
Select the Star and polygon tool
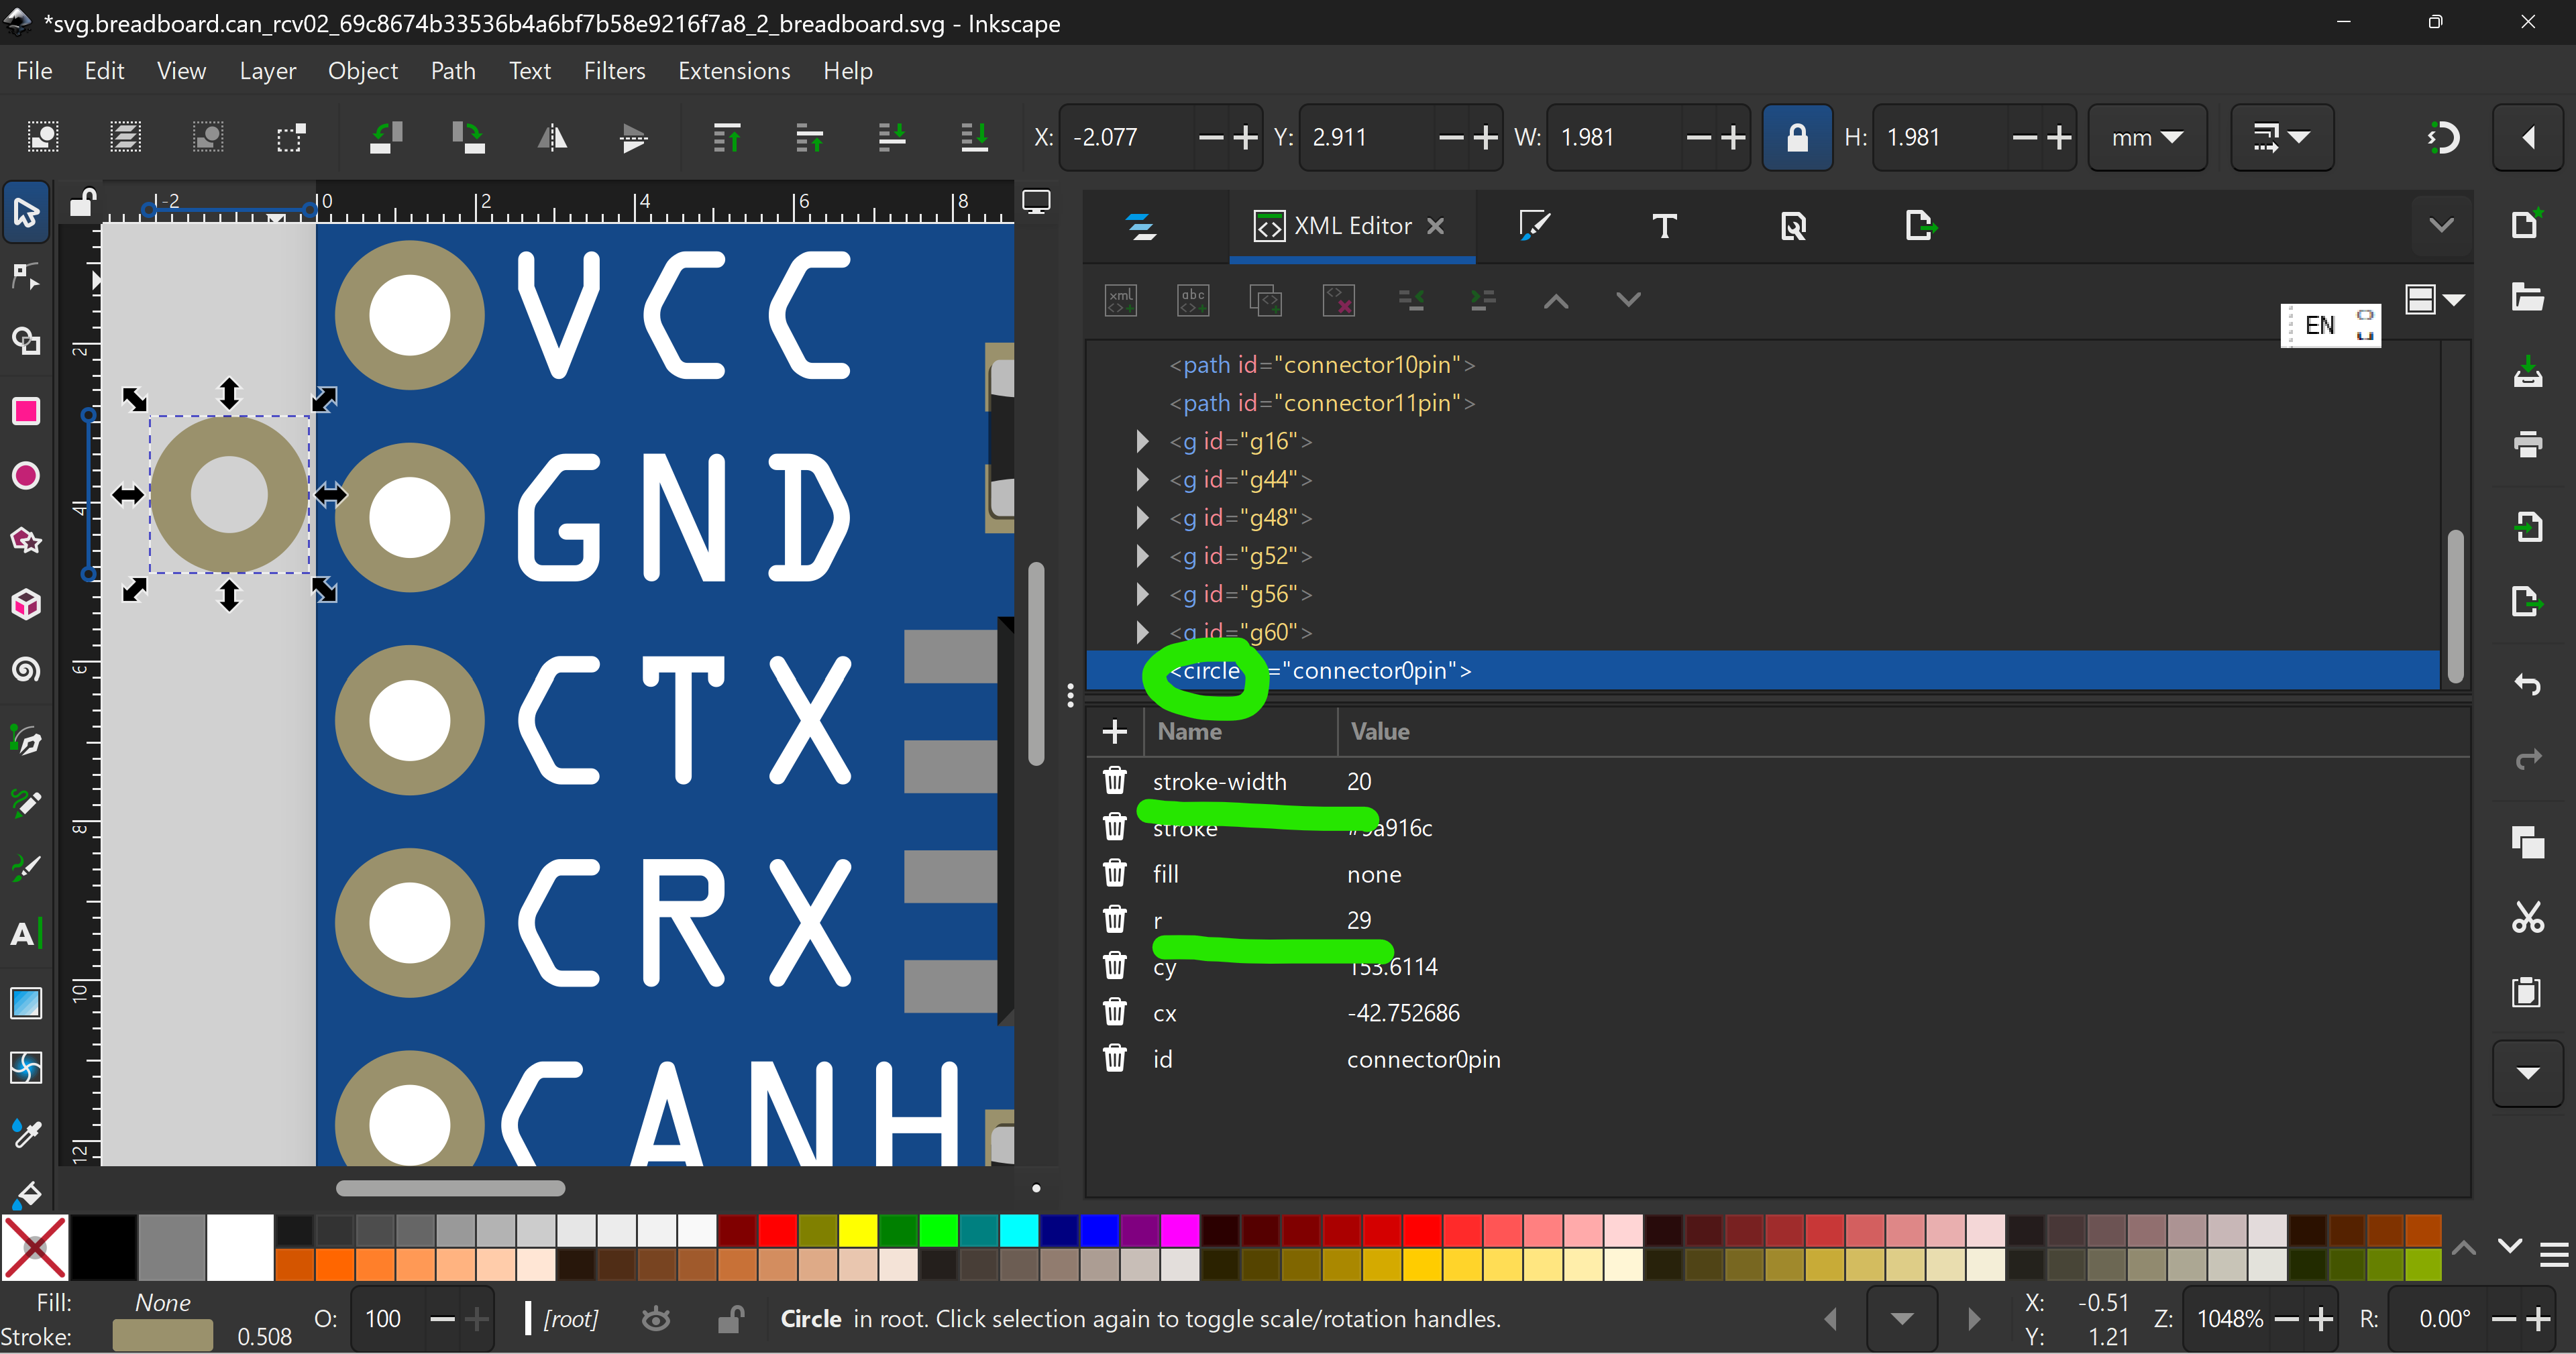26,541
